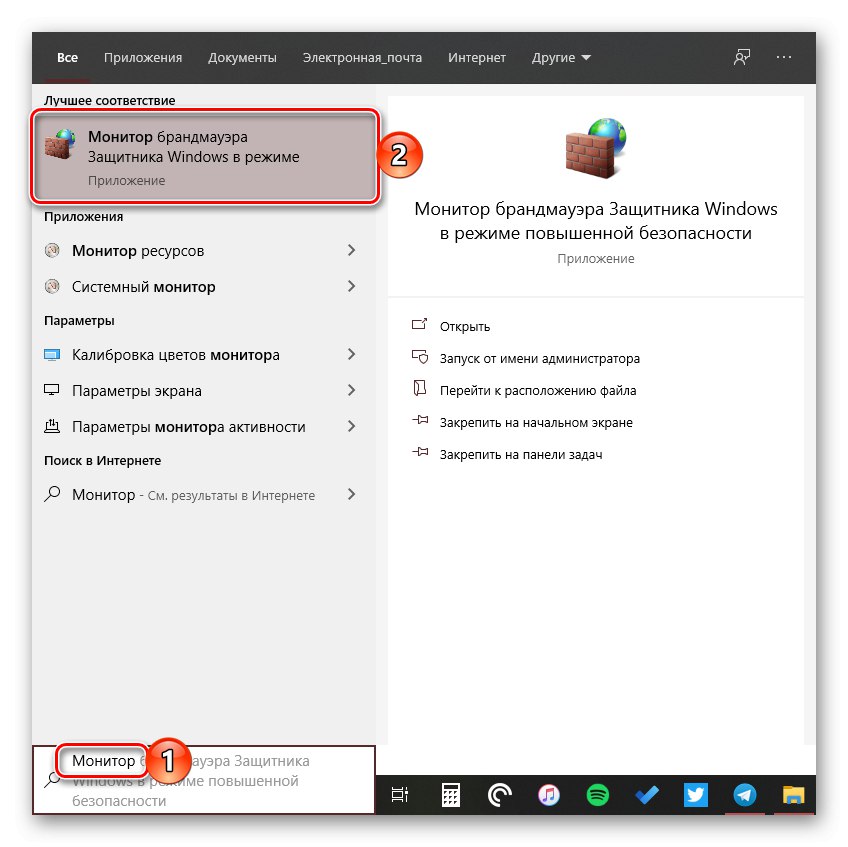Screen dimensions: 848x847
Task: Launch Spotify from the taskbar
Action: (x=597, y=795)
